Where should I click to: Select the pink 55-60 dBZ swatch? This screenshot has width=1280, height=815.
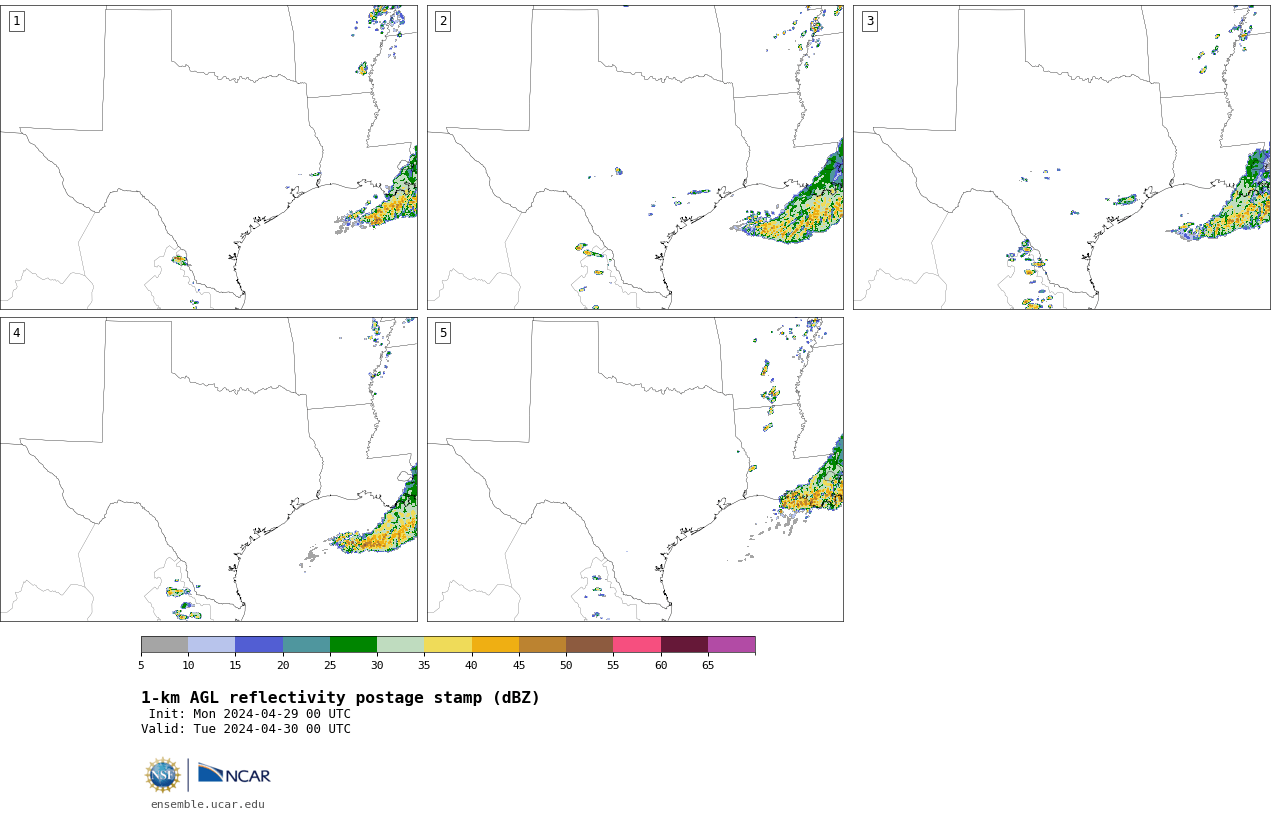(x=637, y=644)
